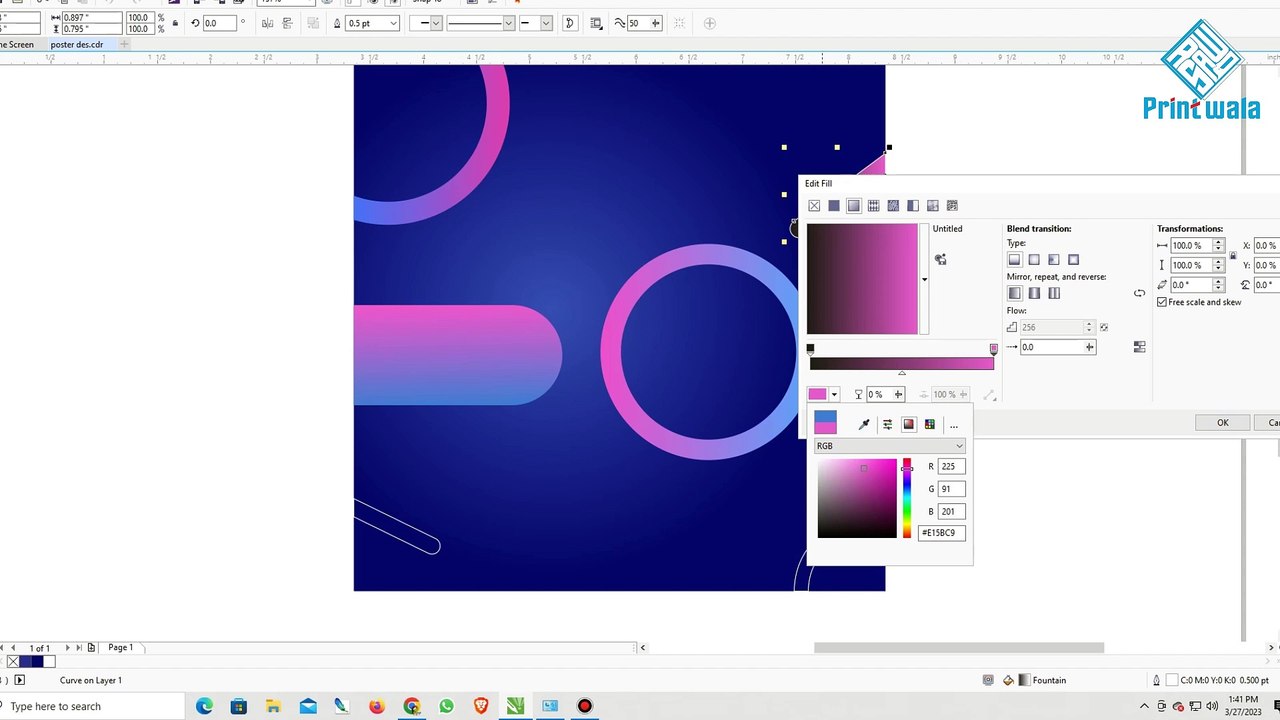Open color palettes view in color popup
The width and height of the screenshot is (1280, 720).
930,425
